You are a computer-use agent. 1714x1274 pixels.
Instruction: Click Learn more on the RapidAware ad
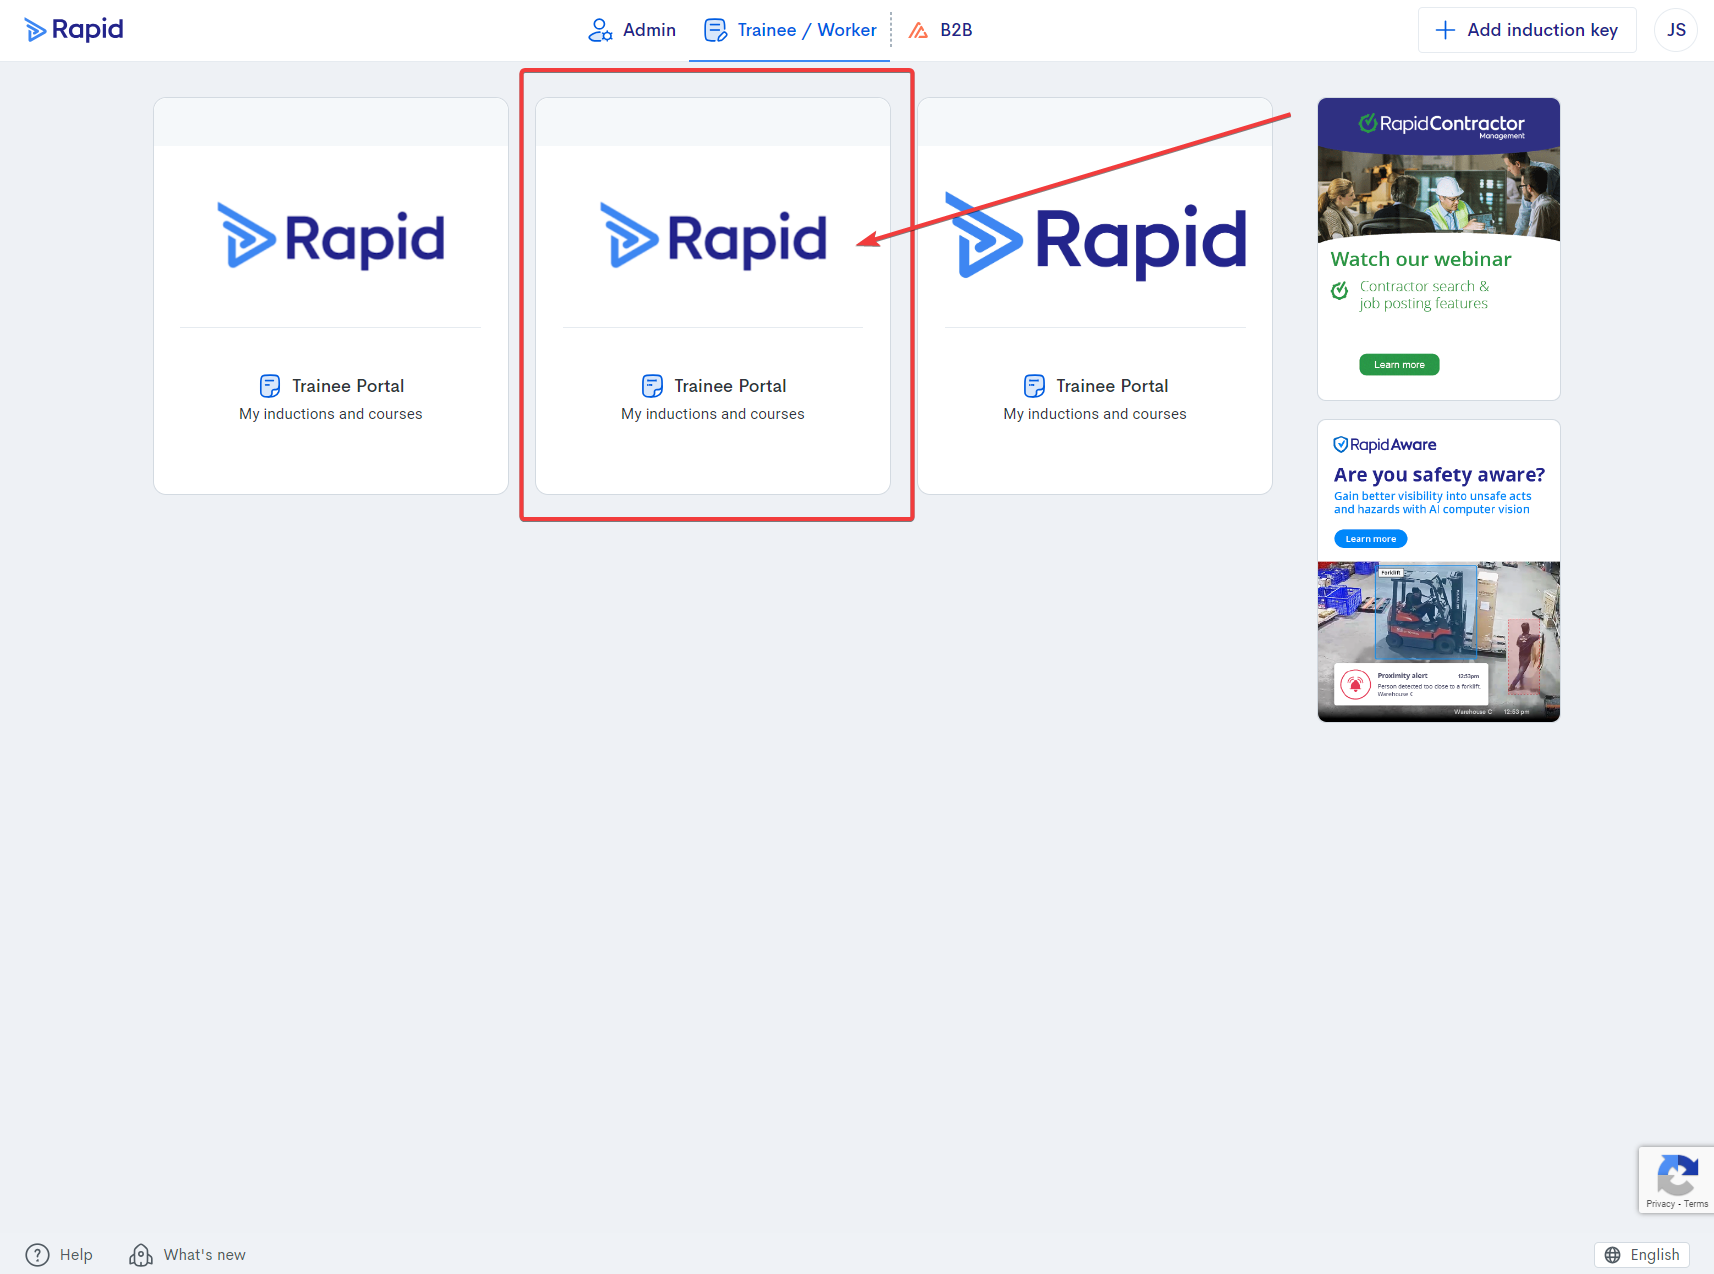(x=1370, y=539)
